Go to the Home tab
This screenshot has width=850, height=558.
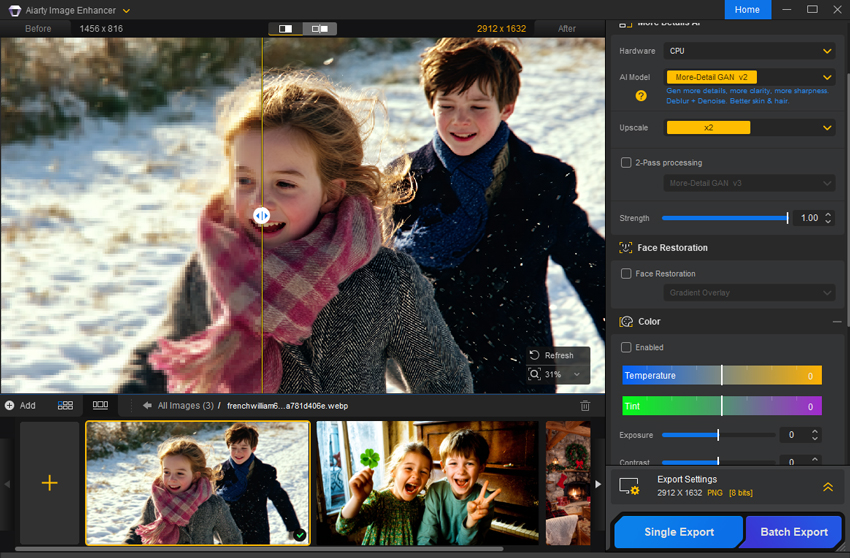[747, 10]
